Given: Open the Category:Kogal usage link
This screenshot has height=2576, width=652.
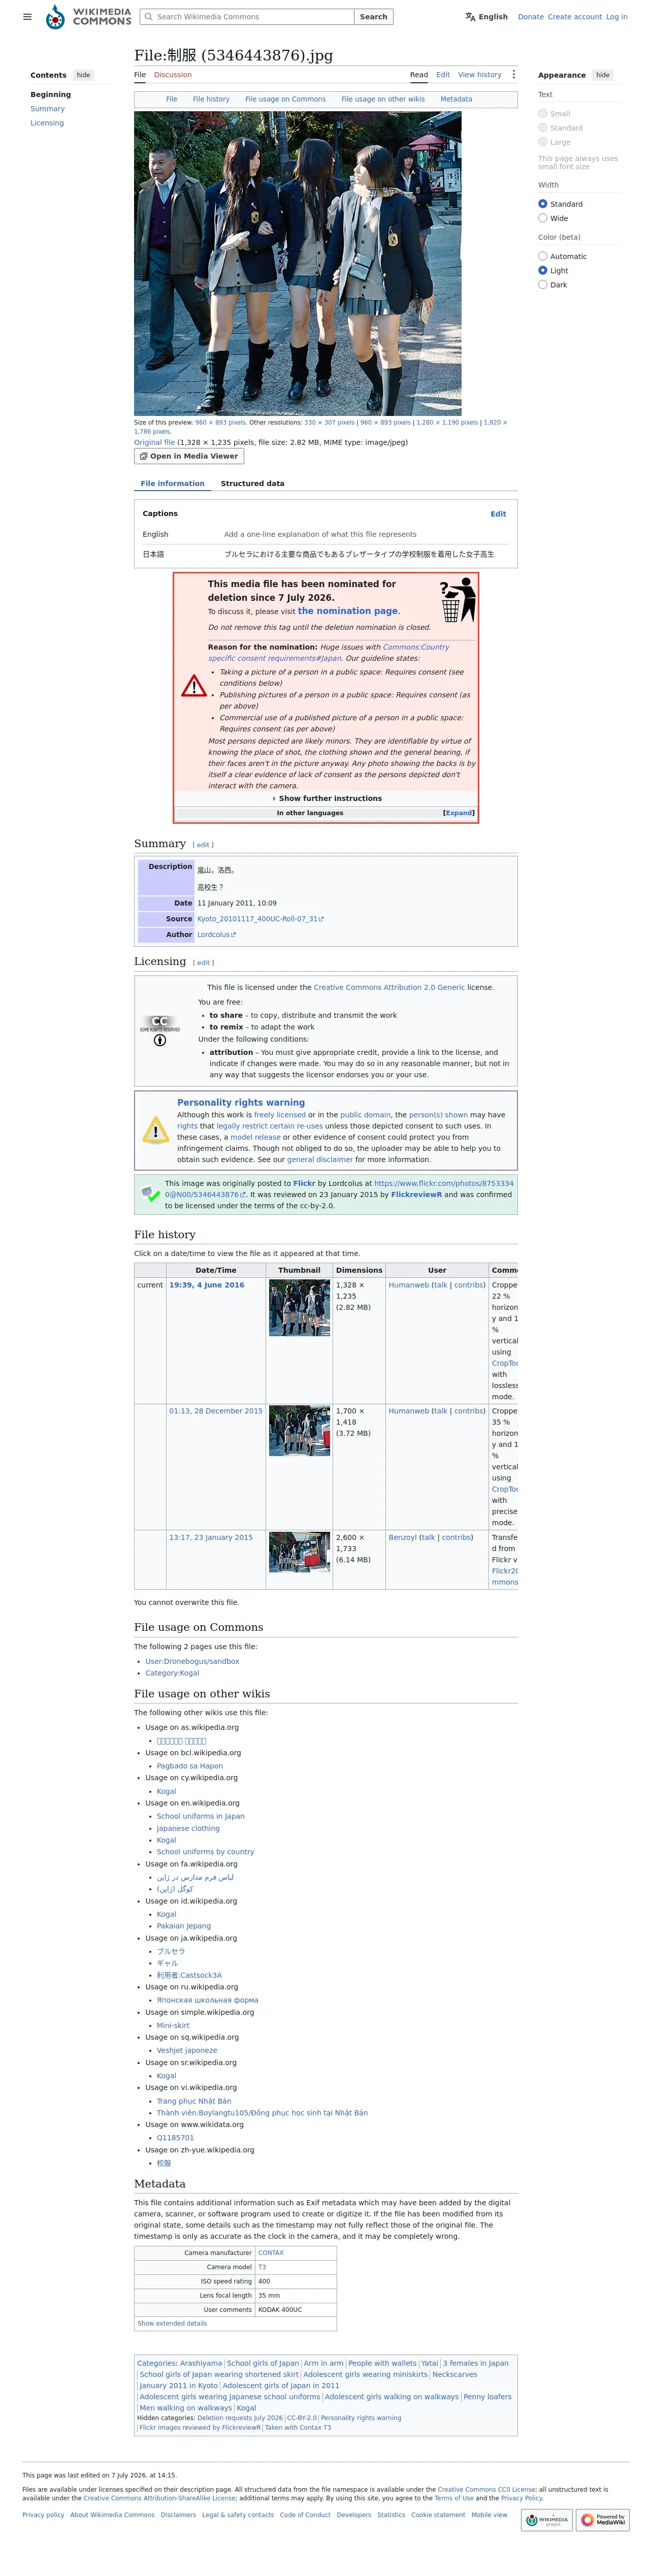Looking at the screenshot, I should coord(172,1673).
